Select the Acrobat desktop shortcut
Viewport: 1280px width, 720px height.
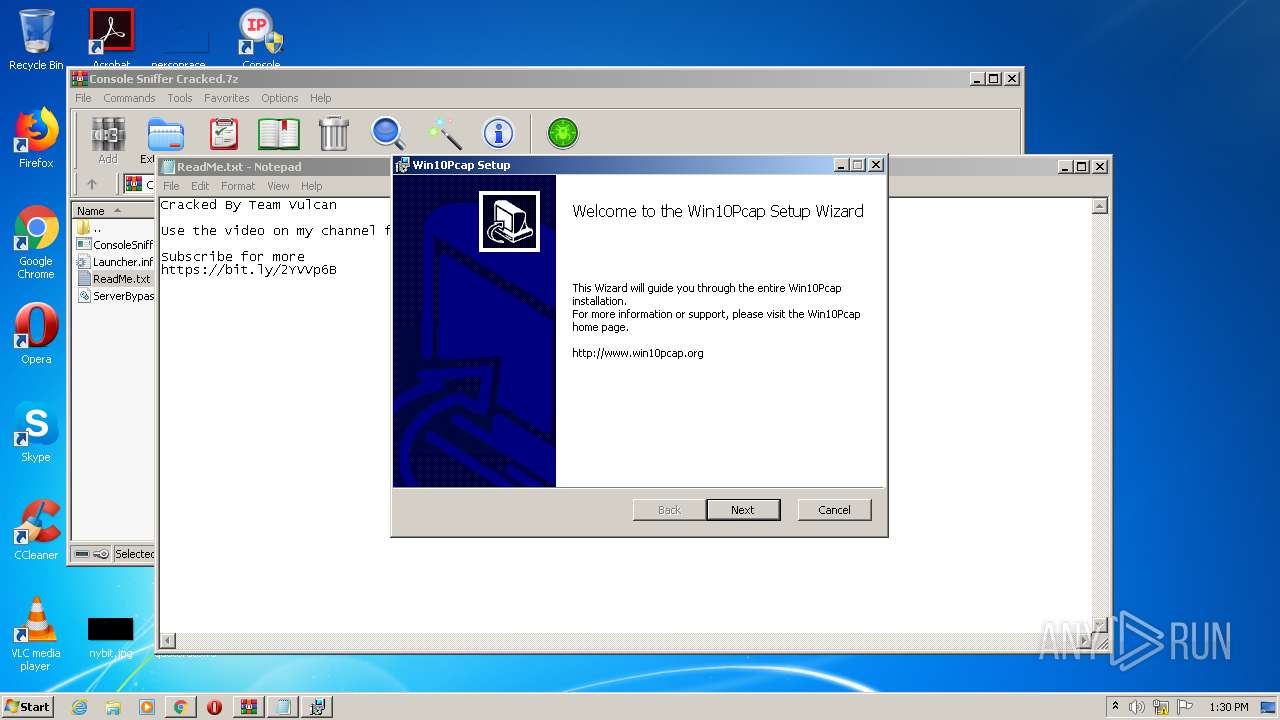(x=111, y=37)
